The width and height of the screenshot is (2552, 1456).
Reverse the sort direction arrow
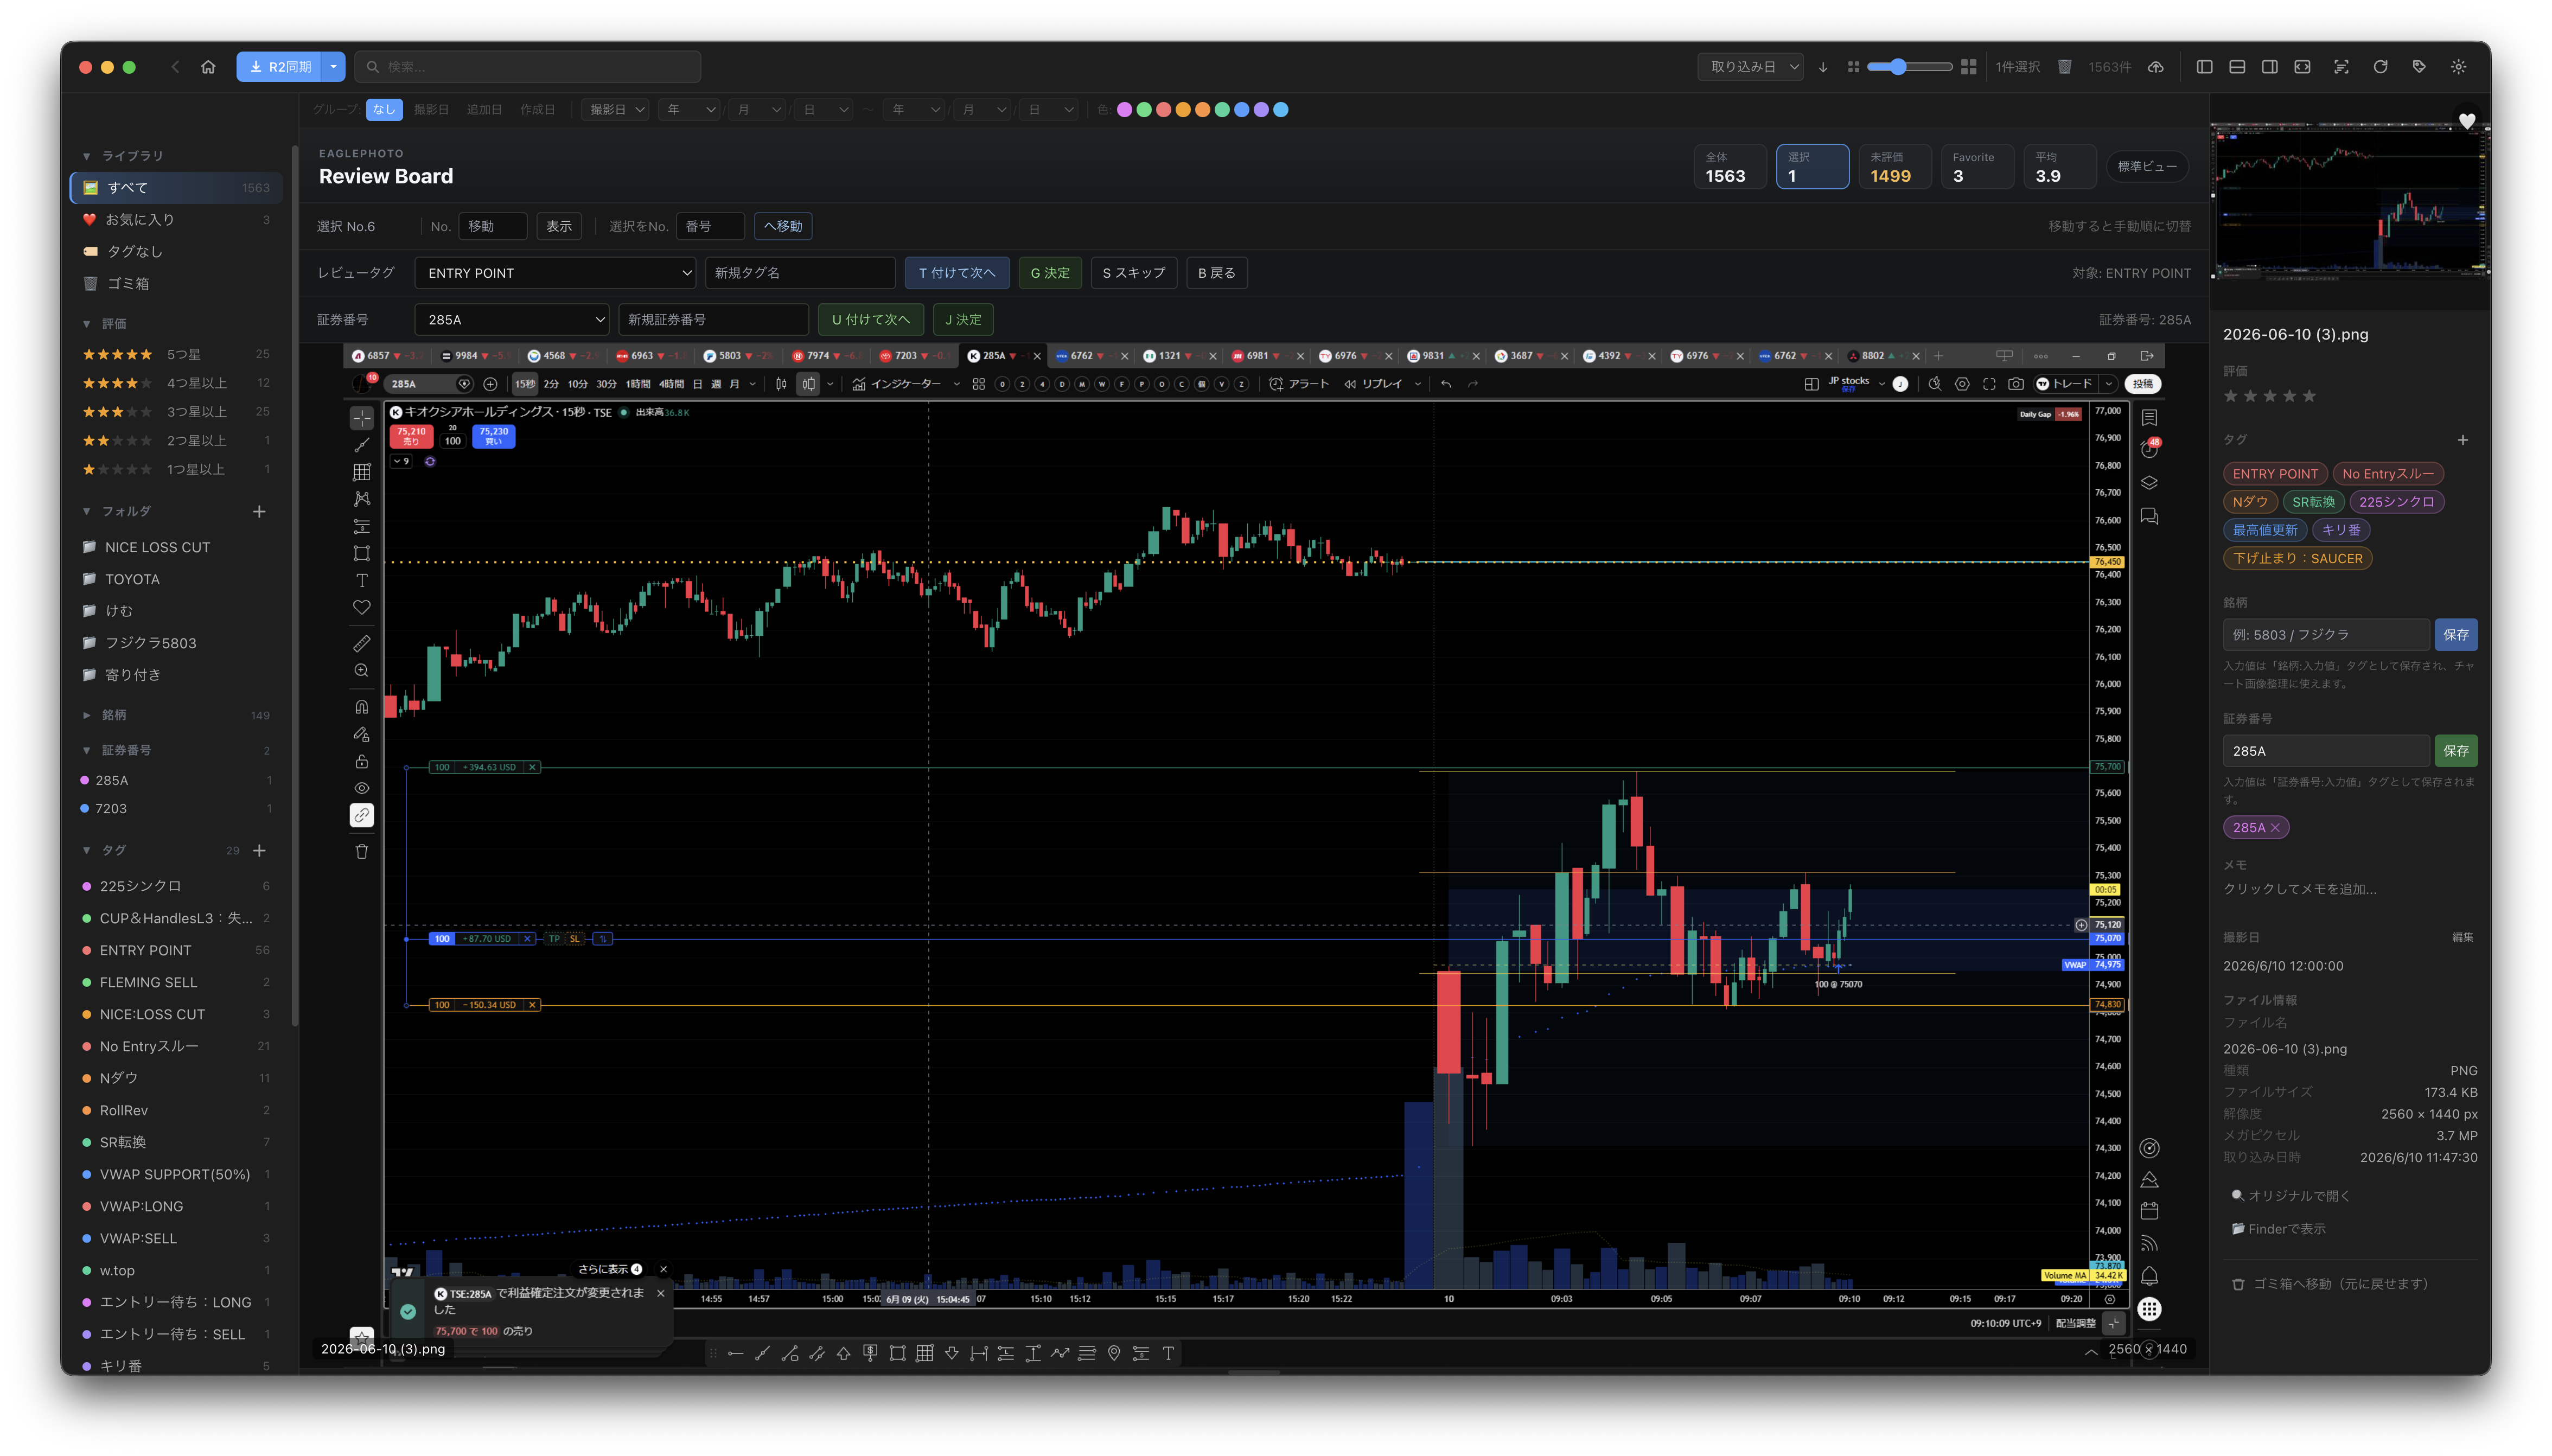(1823, 67)
